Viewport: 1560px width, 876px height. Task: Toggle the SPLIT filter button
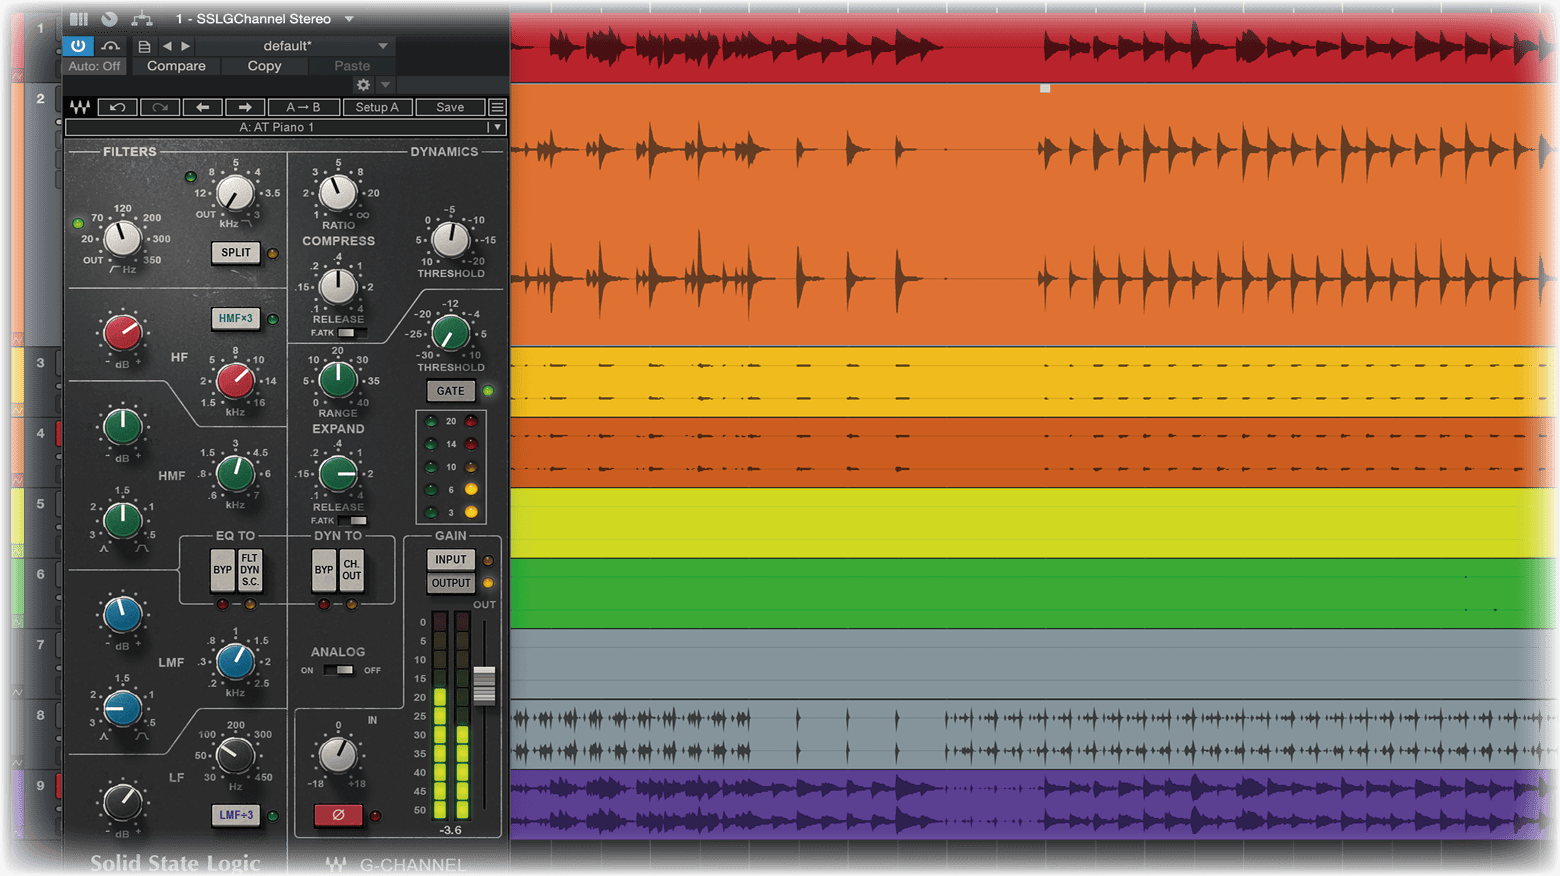pyautogui.click(x=236, y=252)
